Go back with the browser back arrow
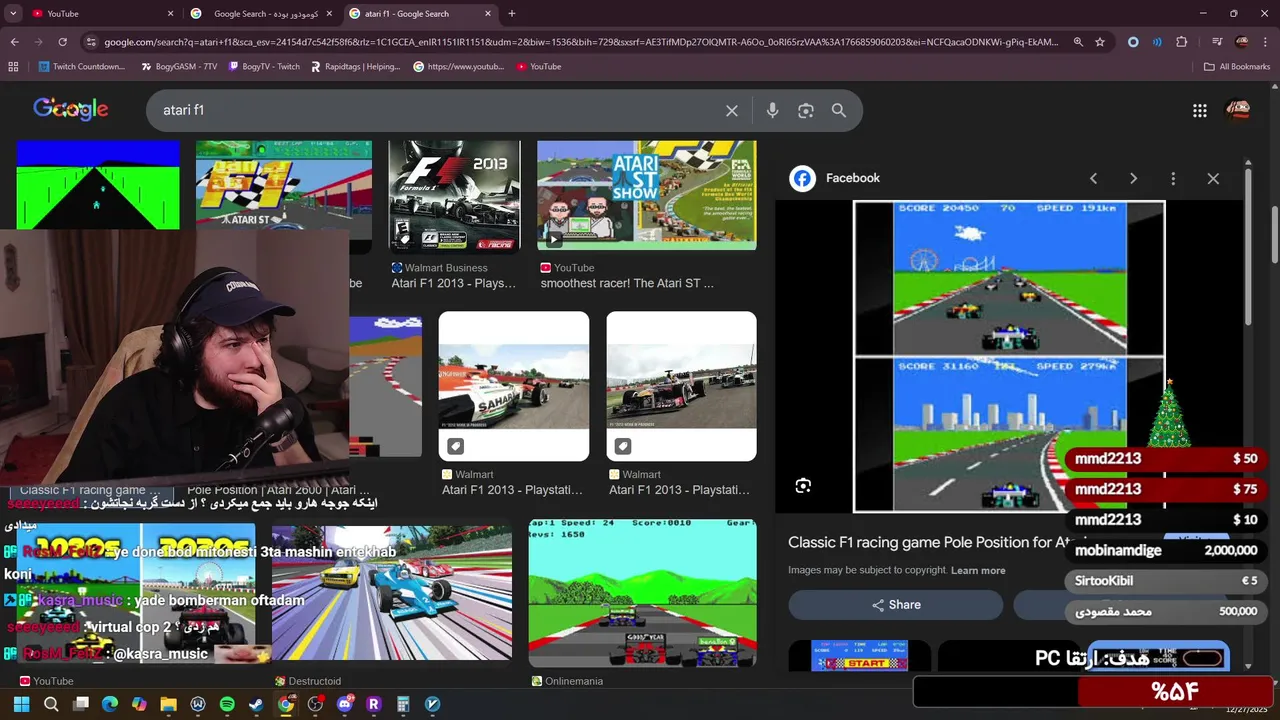 tap(14, 42)
